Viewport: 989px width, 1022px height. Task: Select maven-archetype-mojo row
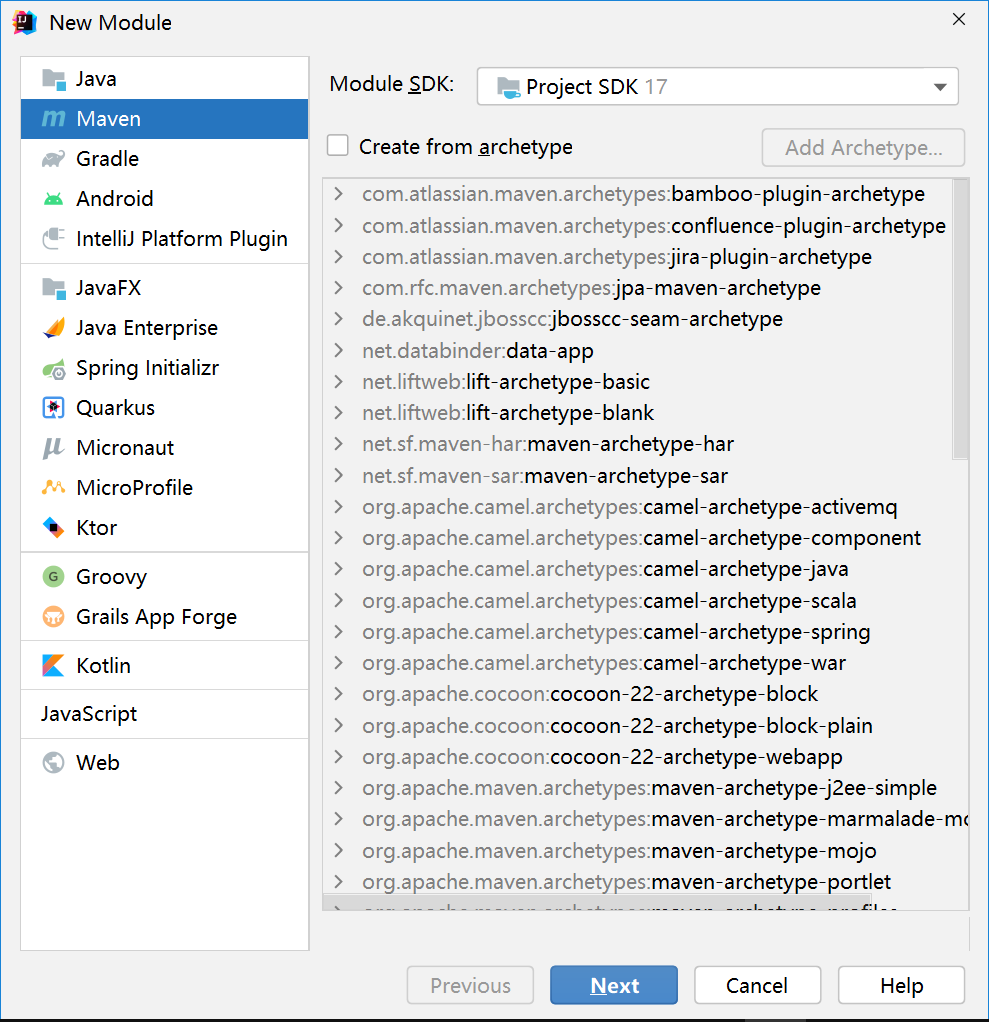(x=638, y=851)
